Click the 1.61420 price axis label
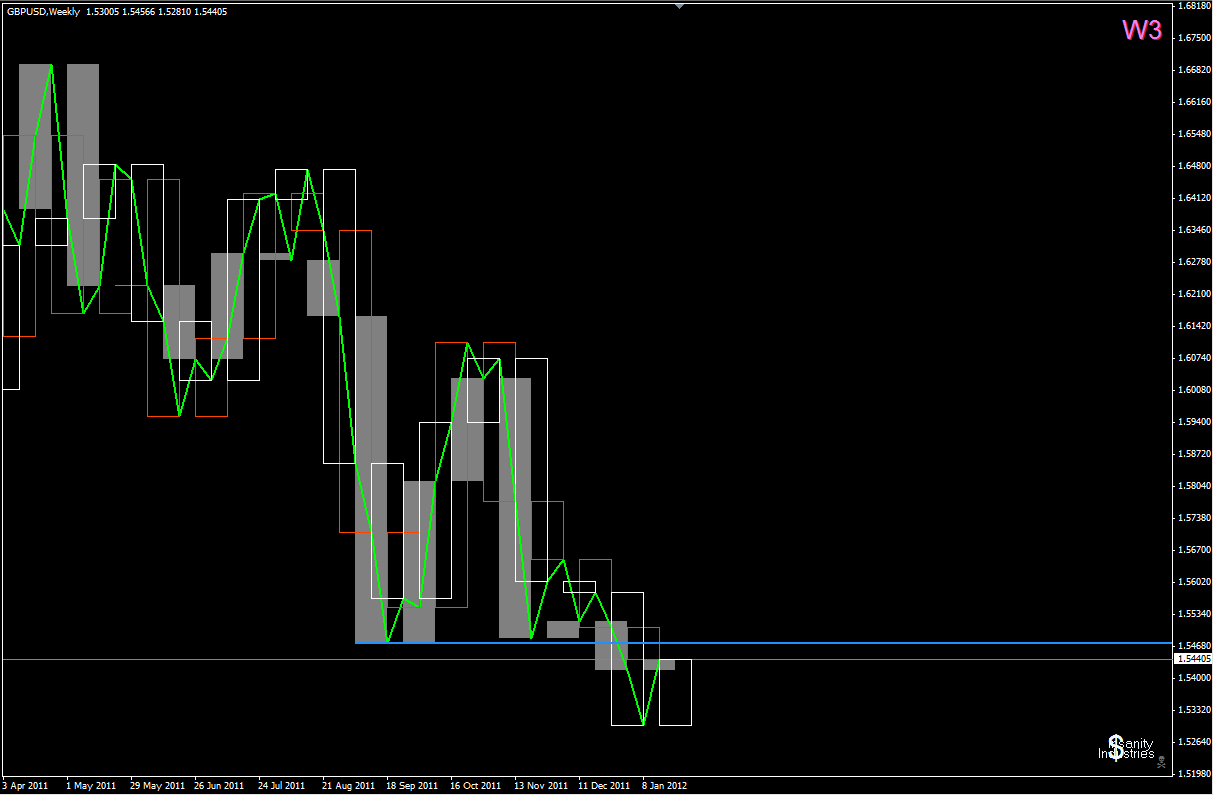This screenshot has height=796, width=1213. [x=1194, y=326]
